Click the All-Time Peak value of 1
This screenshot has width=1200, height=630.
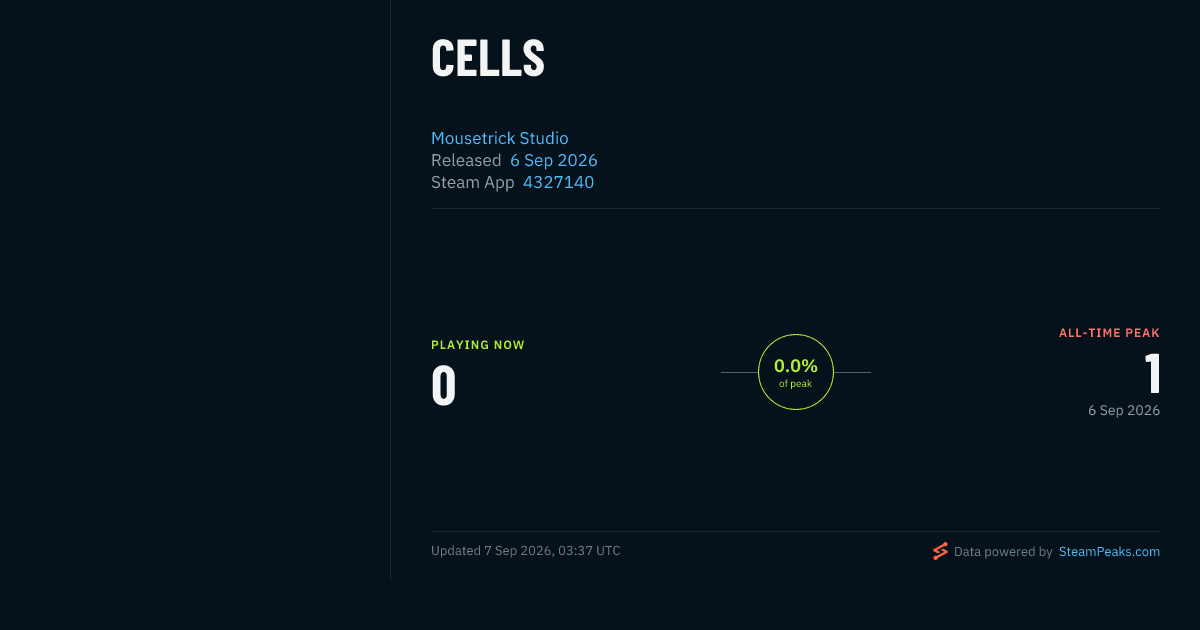pyautogui.click(x=1152, y=374)
